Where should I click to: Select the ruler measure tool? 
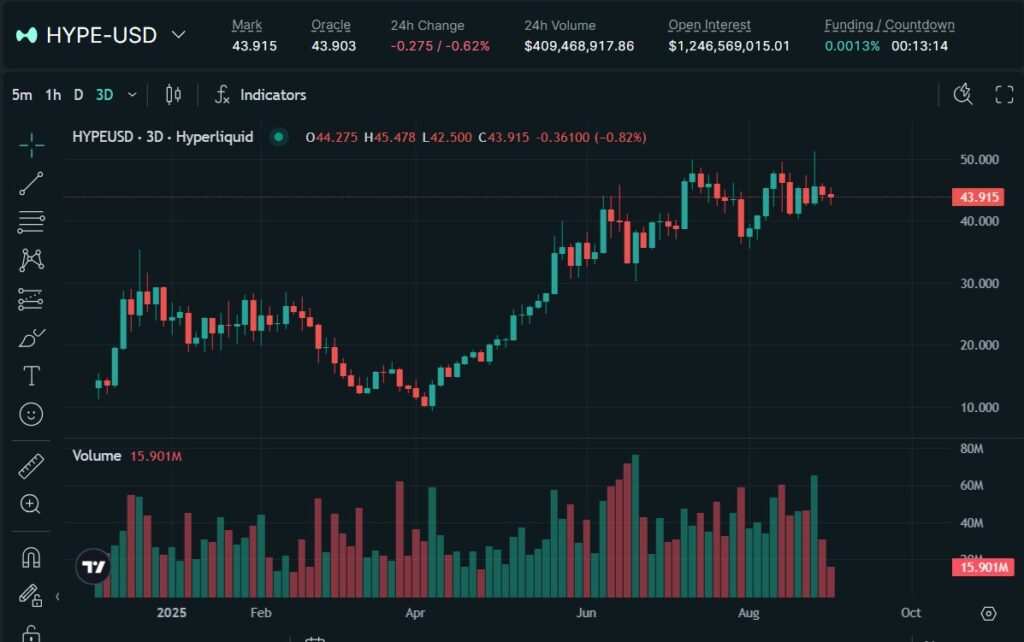point(31,466)
